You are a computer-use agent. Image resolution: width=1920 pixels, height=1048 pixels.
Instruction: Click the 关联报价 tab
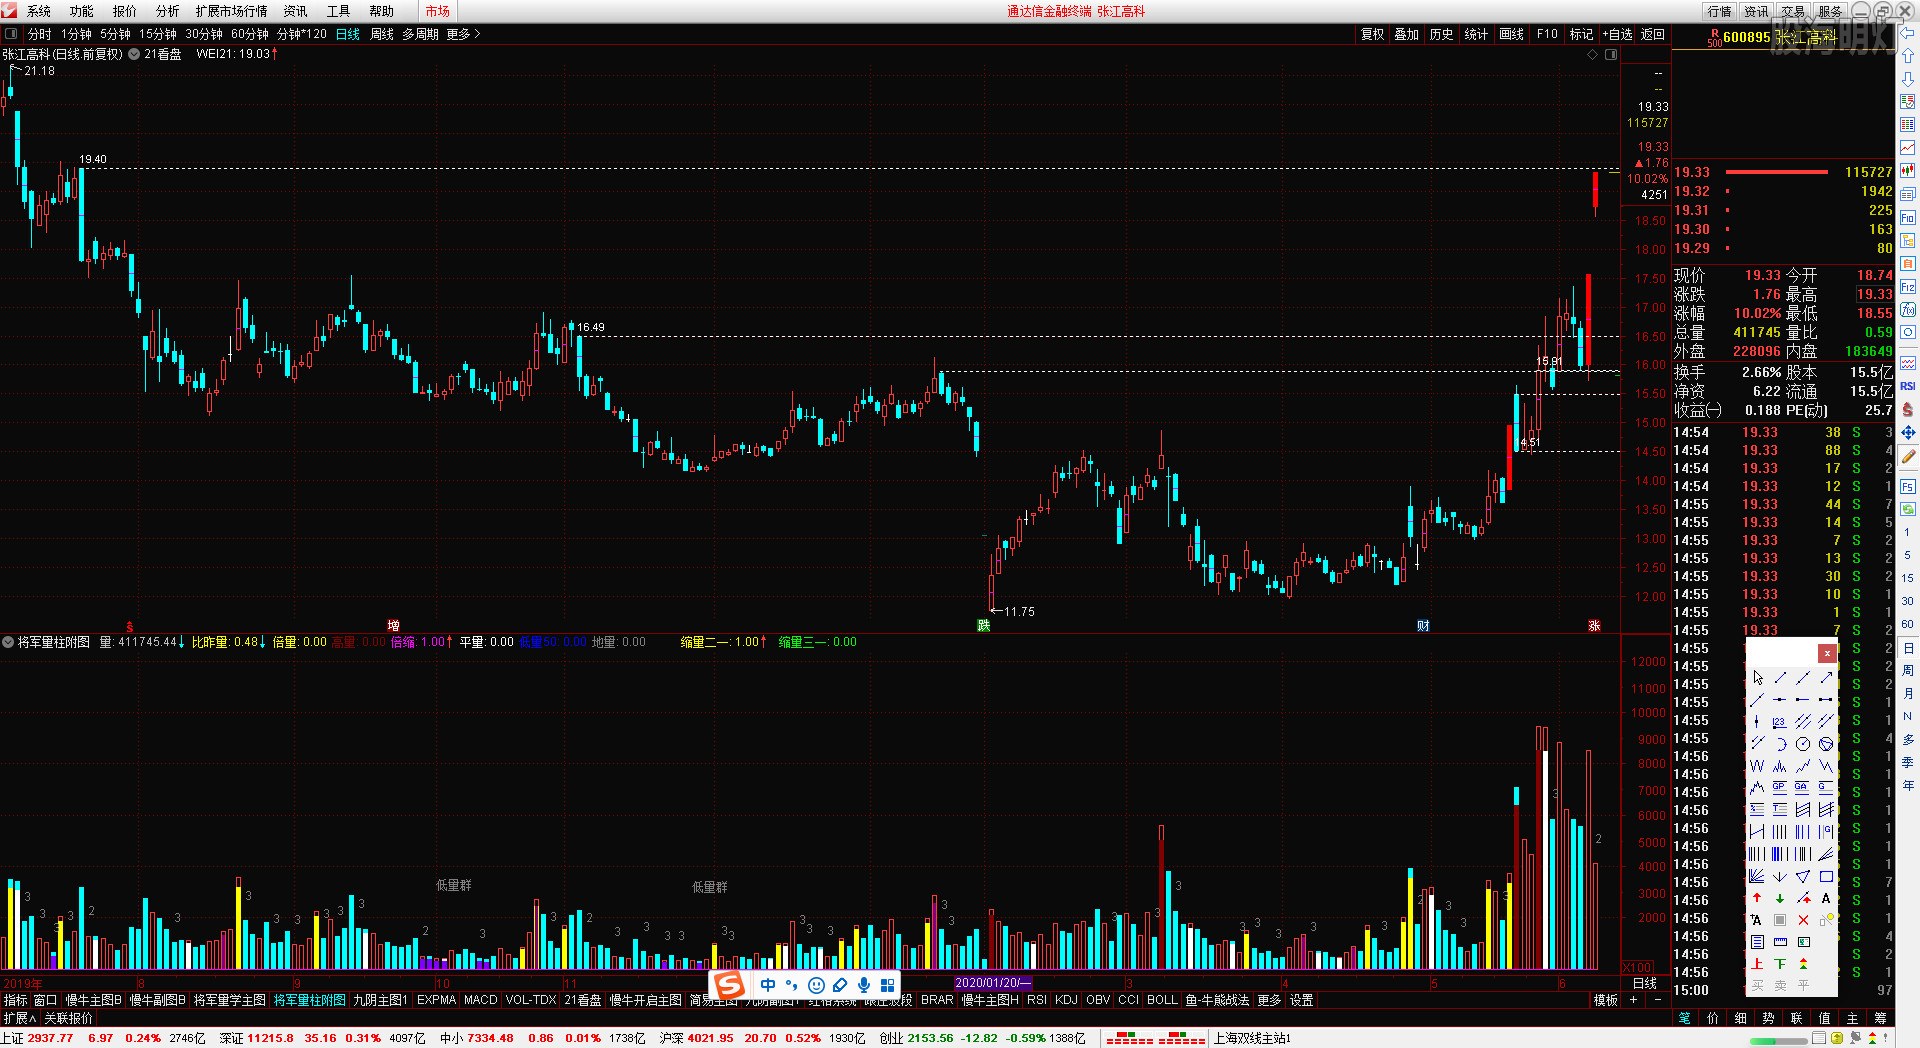pos(68,1018)
